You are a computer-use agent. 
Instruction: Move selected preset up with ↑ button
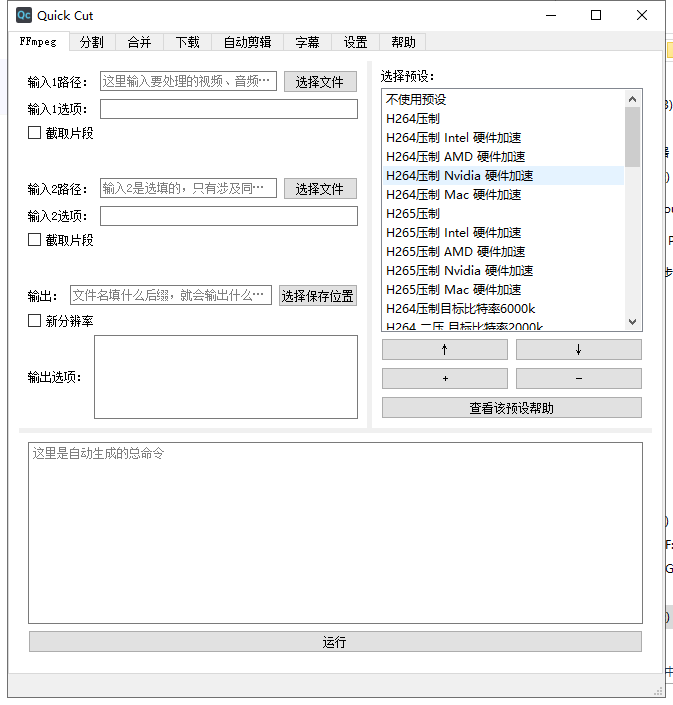(x=445, y=349)
